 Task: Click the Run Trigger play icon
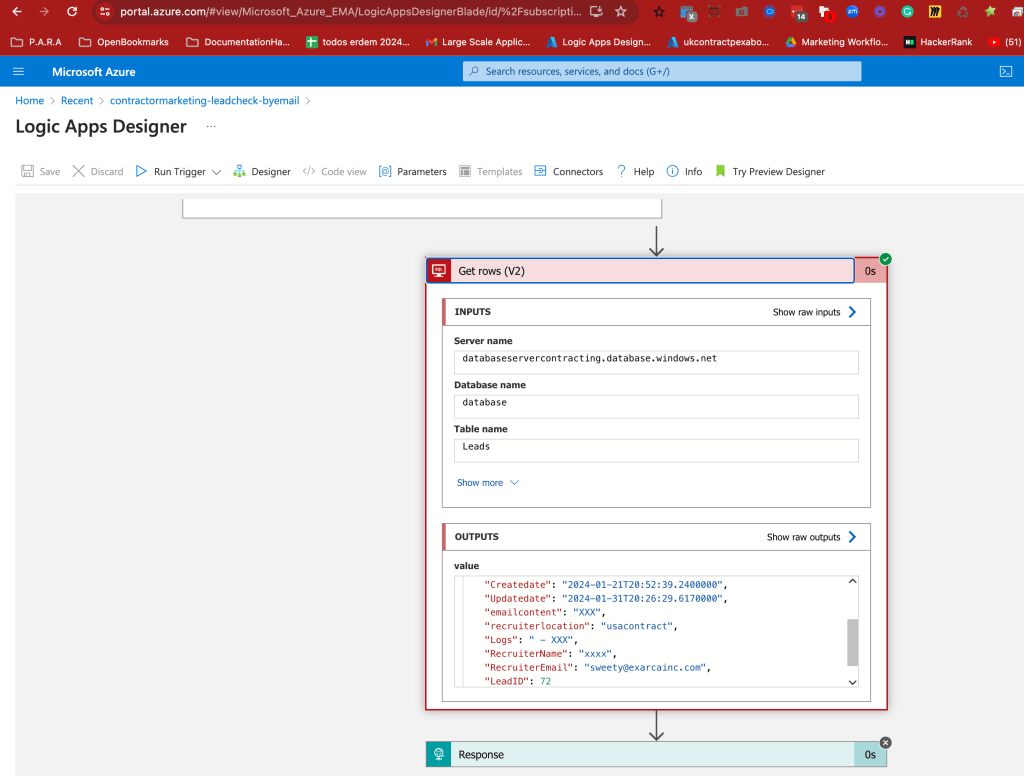(141, 171)
